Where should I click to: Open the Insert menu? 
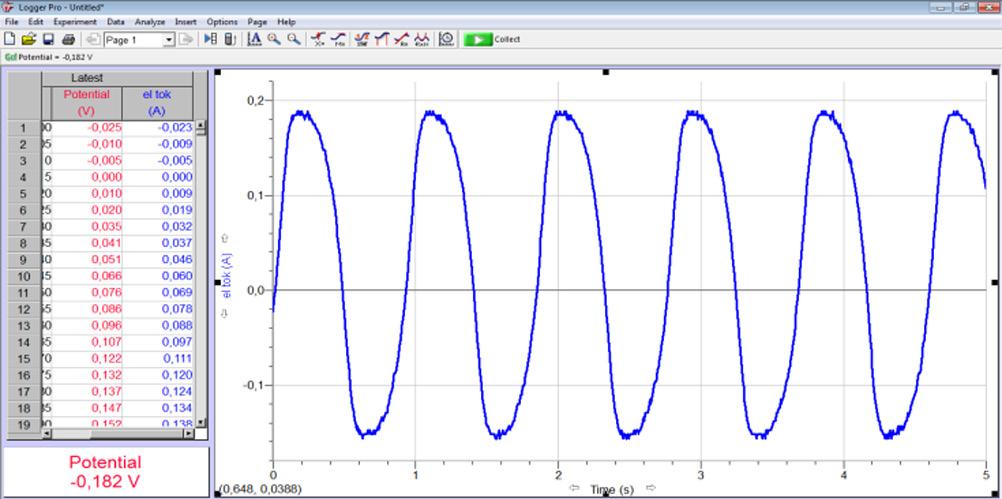click(x=186, y=21)
